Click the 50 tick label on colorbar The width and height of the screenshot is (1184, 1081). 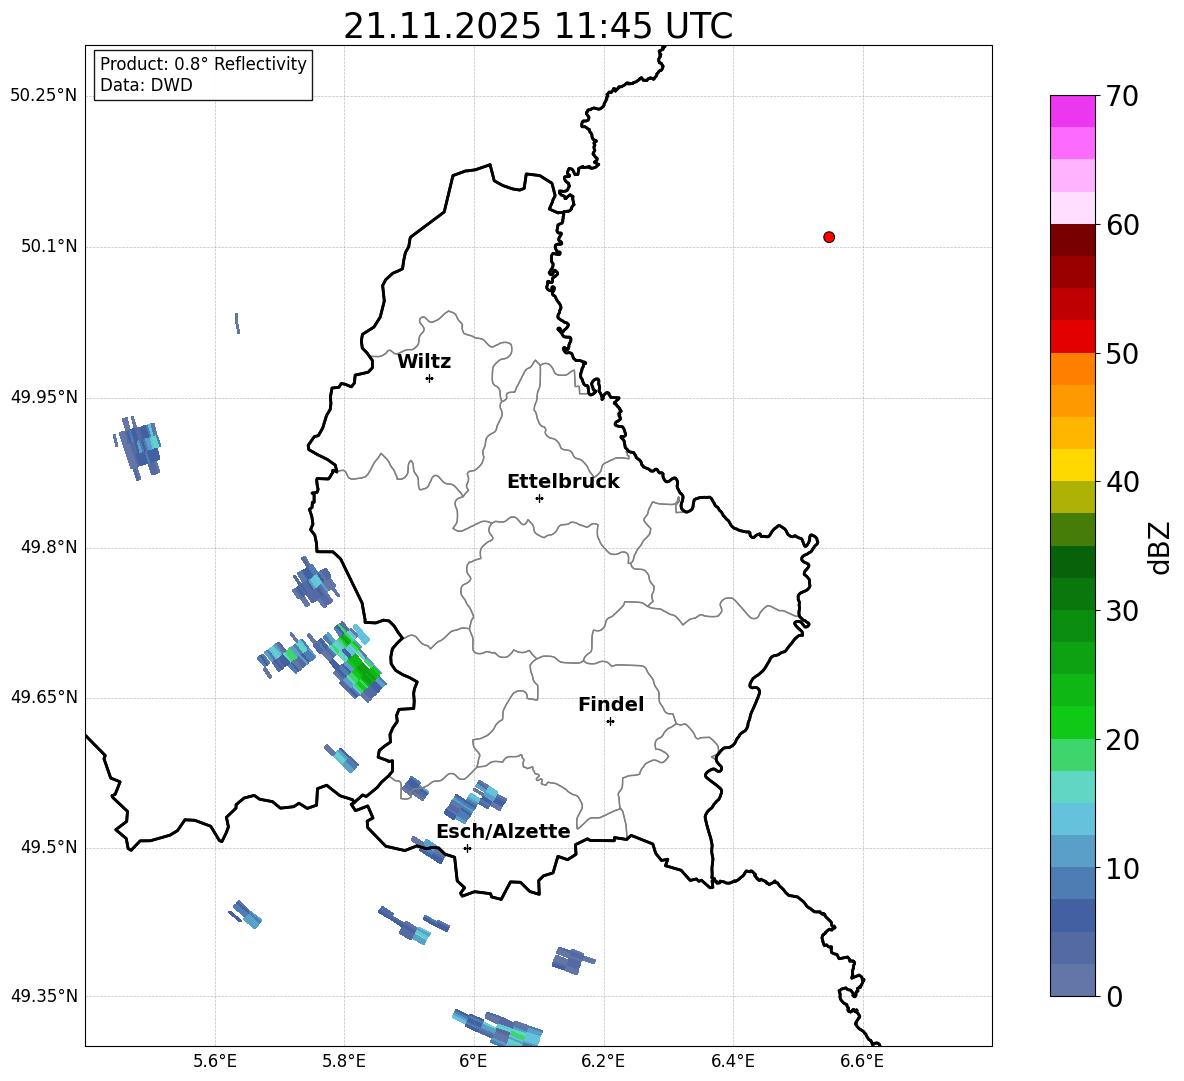point(1122,353)
